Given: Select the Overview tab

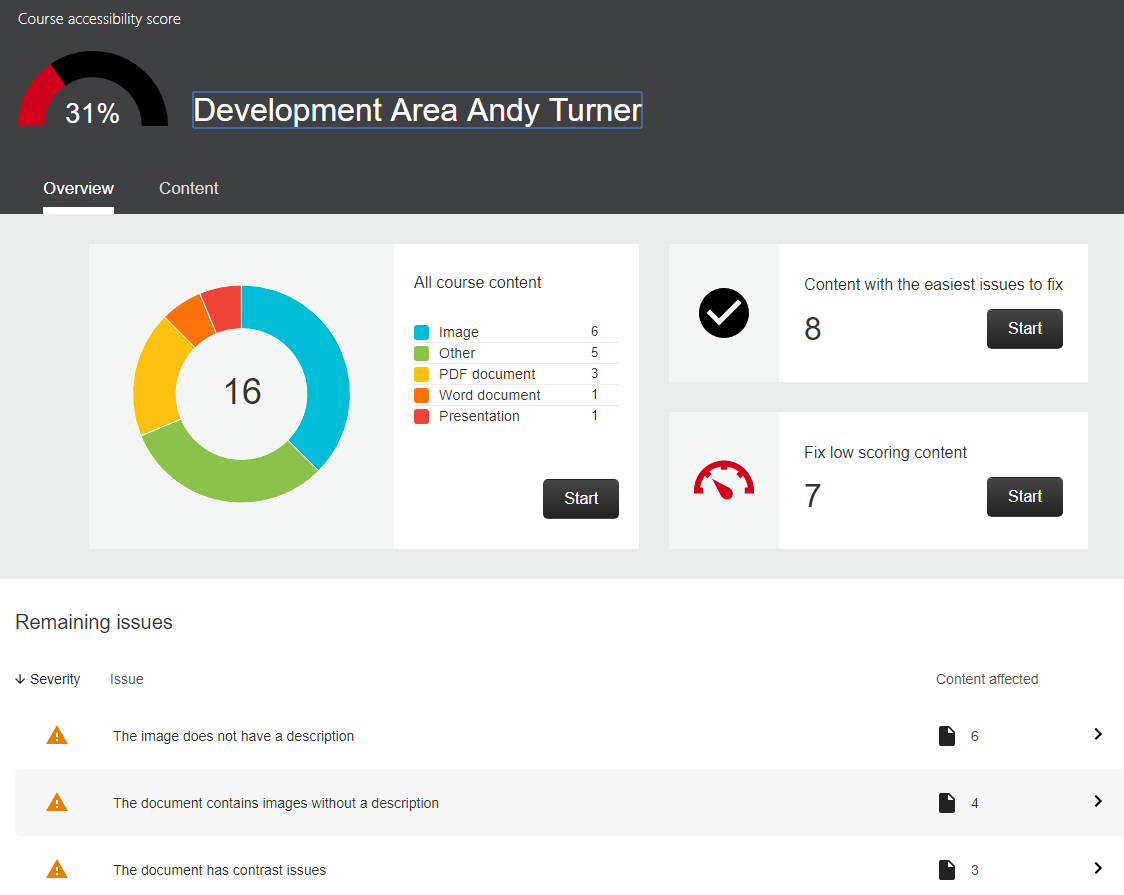Looking at the screenshot, I should (x=78, y=188).
